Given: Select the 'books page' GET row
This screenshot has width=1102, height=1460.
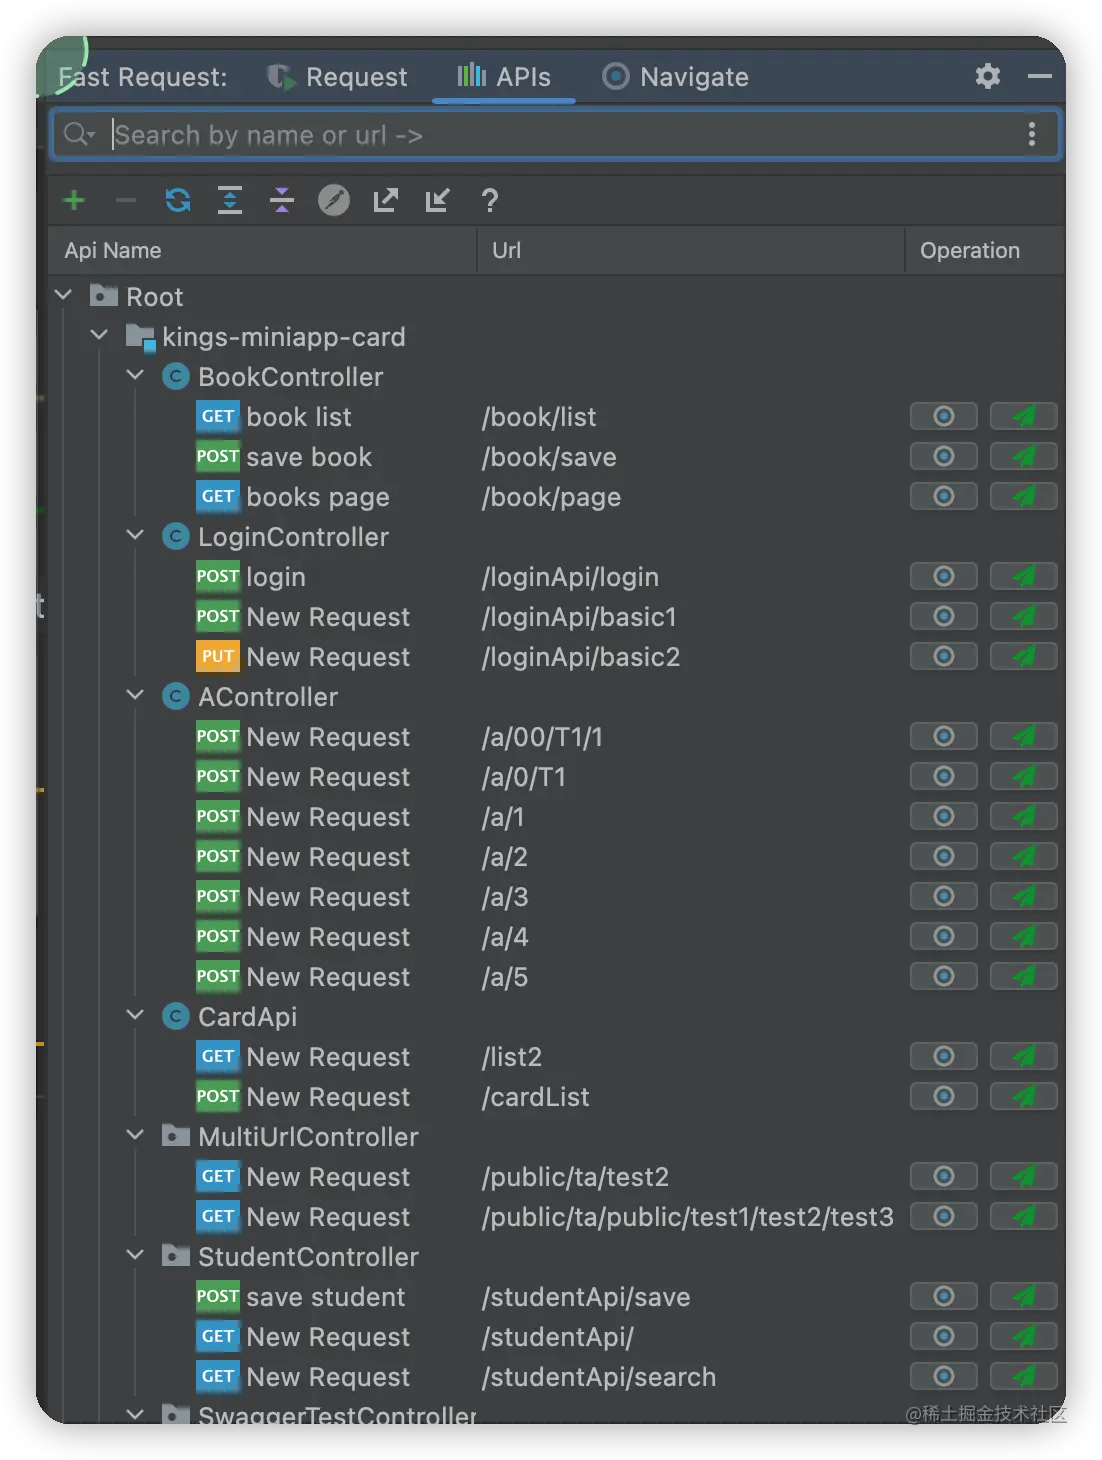Looking at the screenshot, I should pos(557,496).
